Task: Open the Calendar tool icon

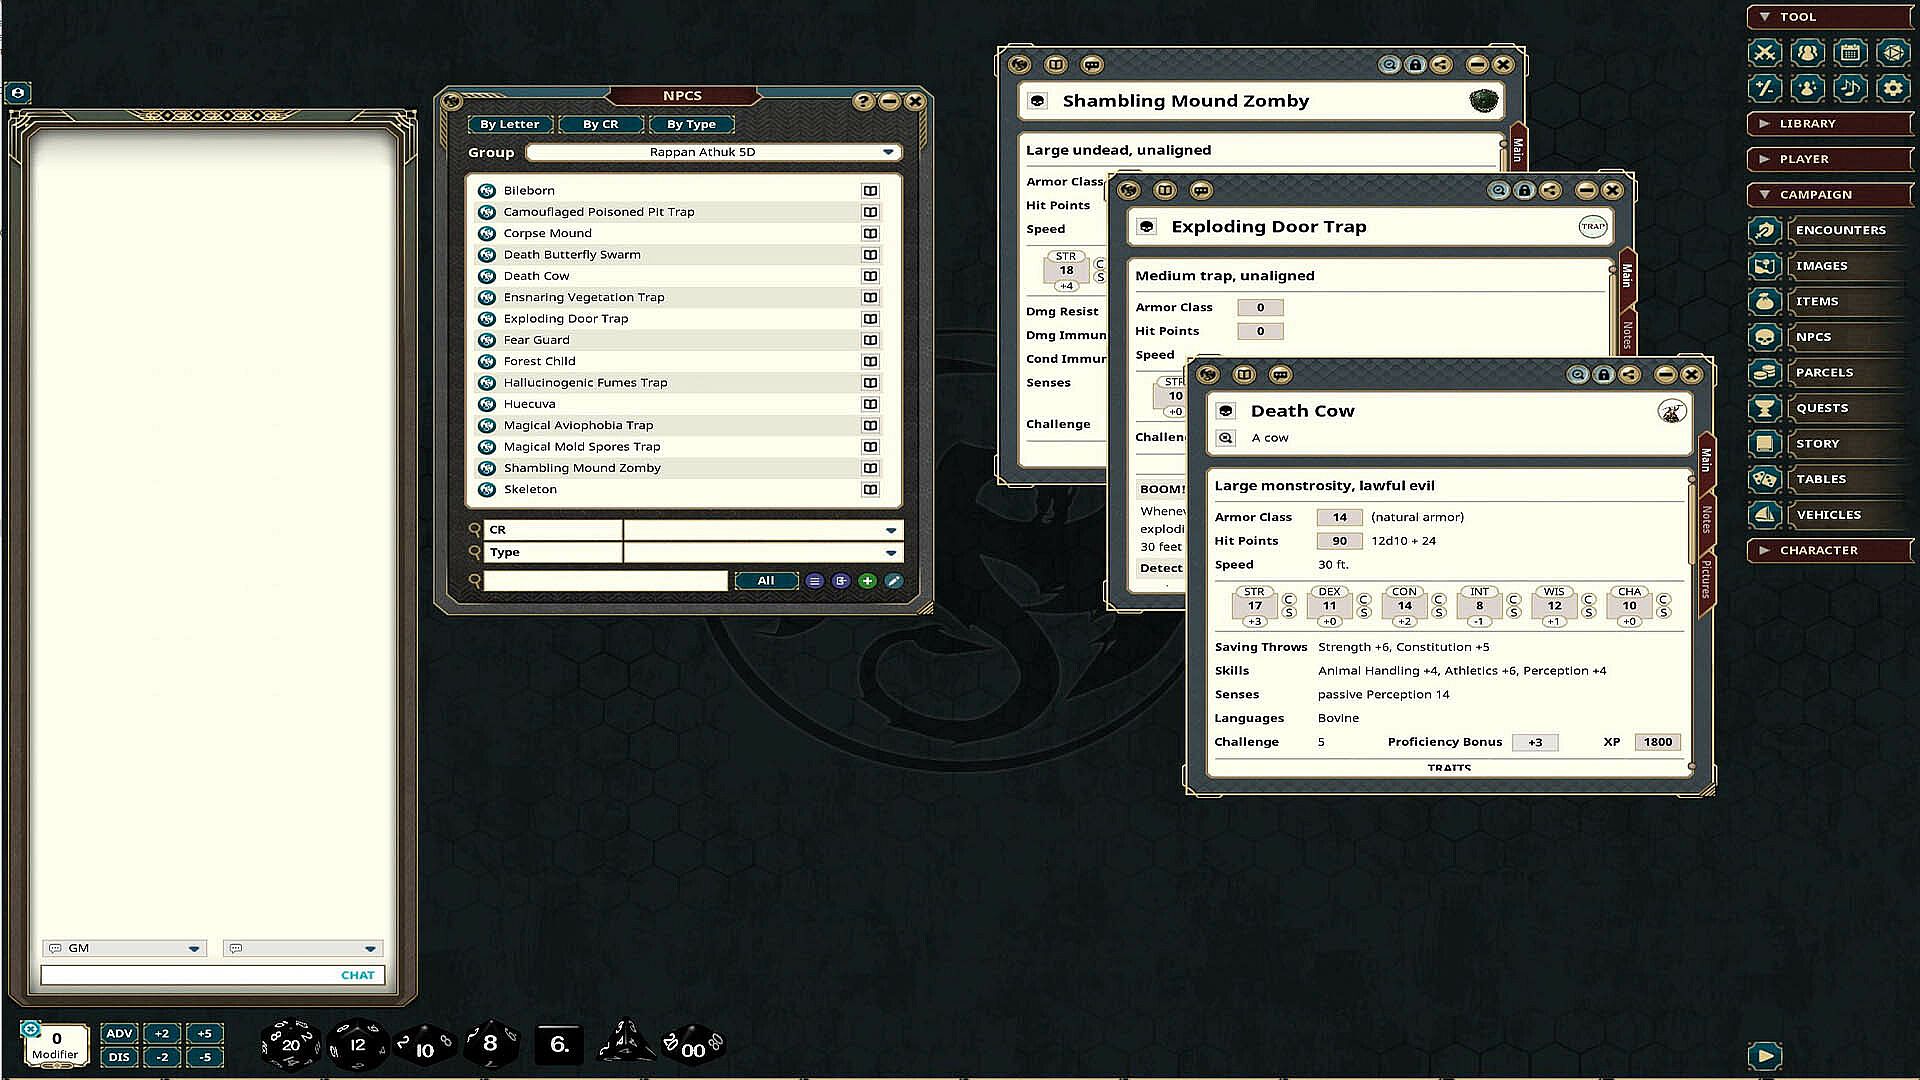Action: click(1850, 53)
